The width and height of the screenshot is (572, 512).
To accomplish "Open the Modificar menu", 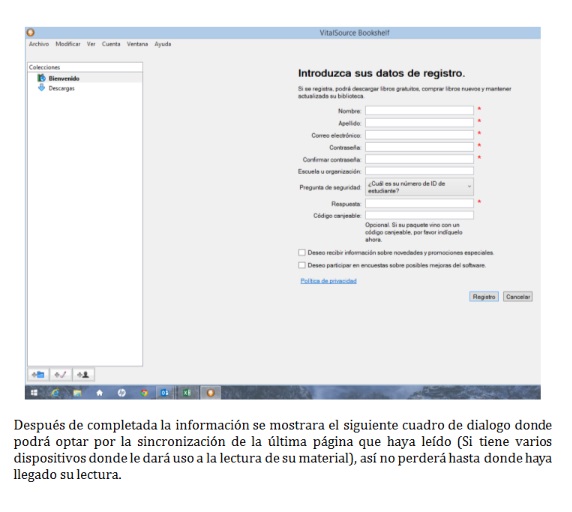I will click(x=68, y=44).
